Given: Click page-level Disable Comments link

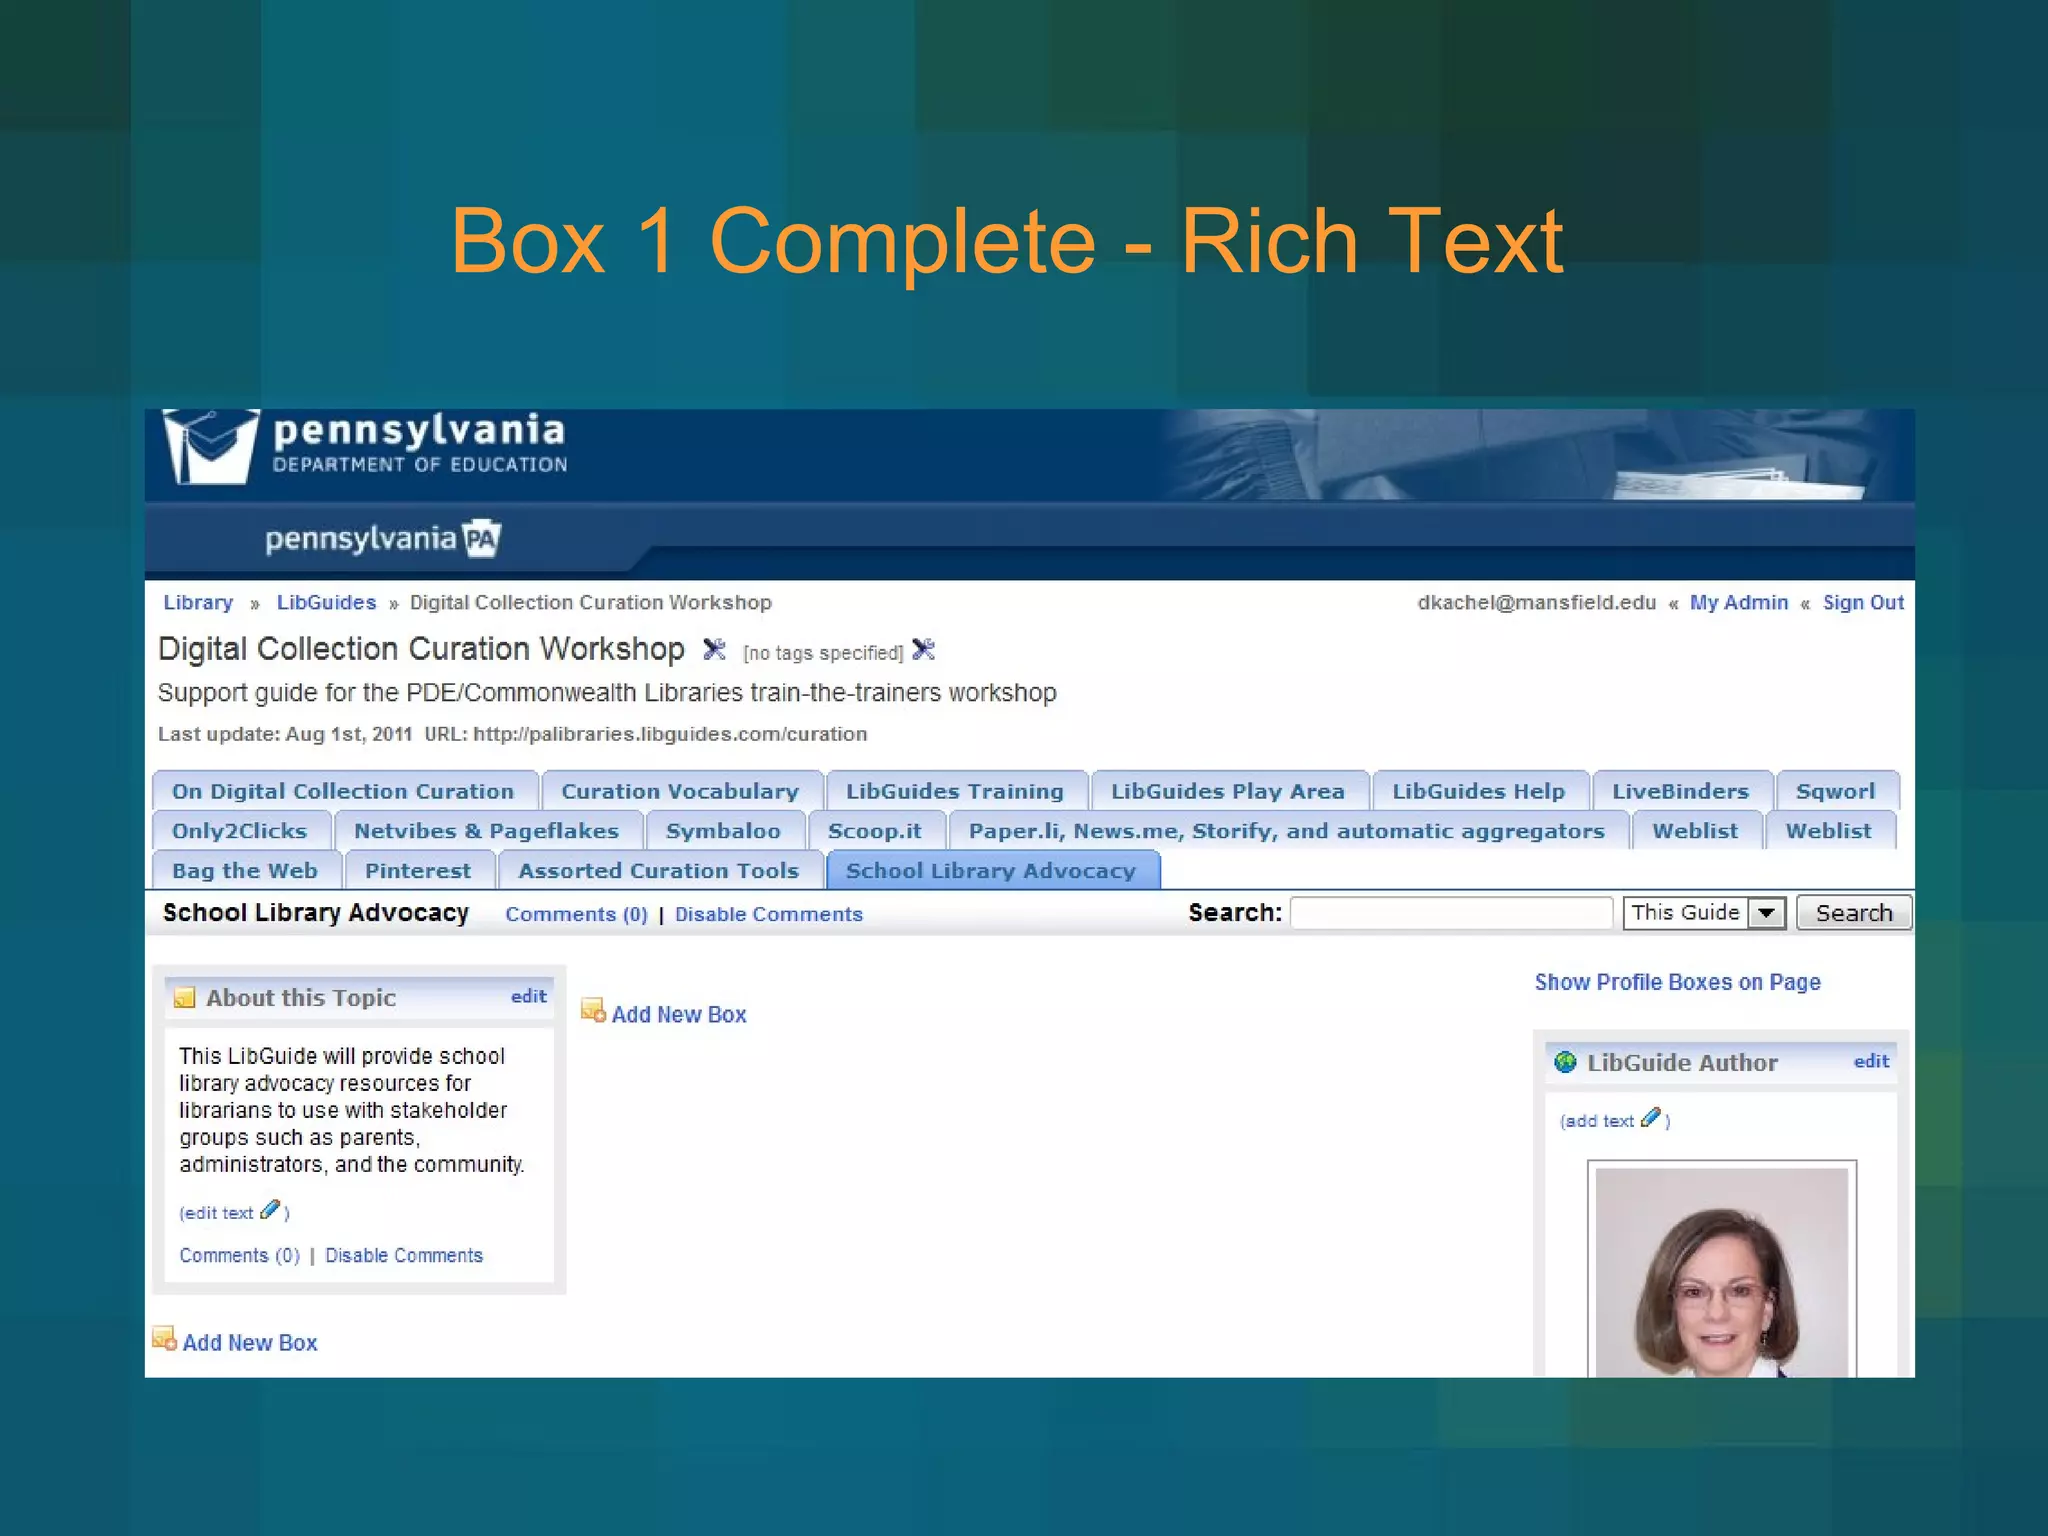Looking at the screenshot, I should tap(768, 914).
